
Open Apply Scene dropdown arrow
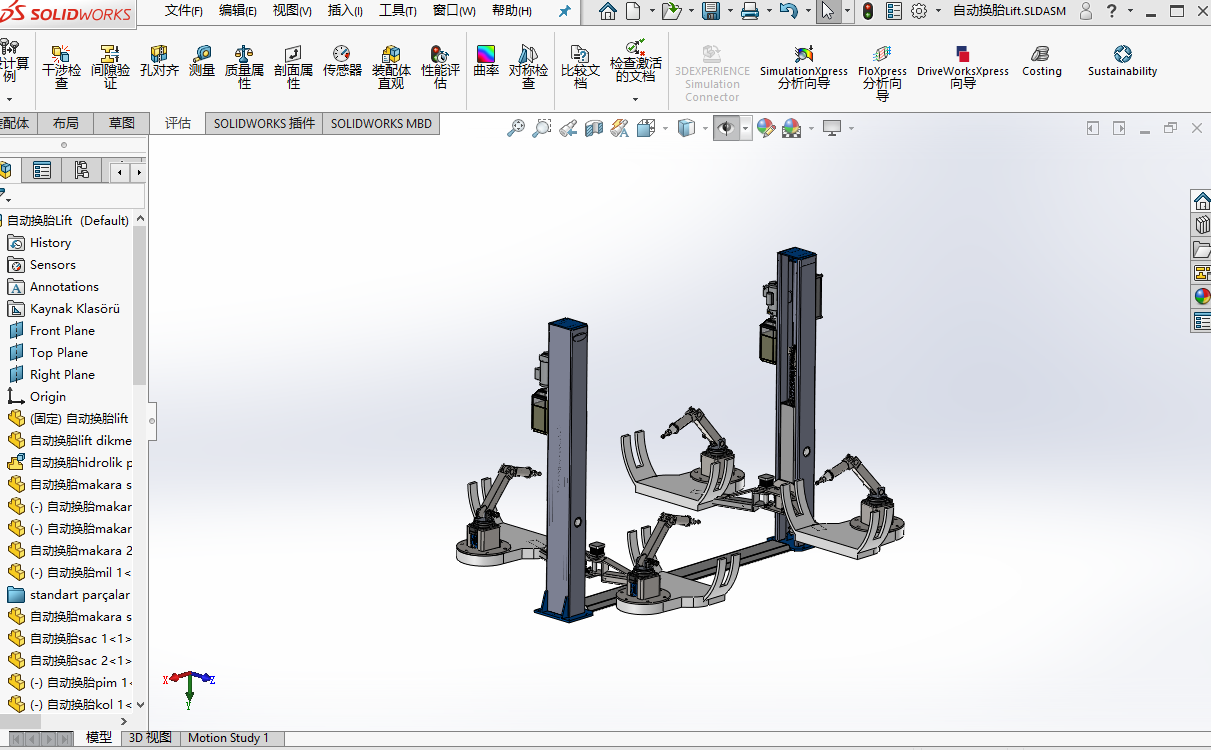[811, 128]
